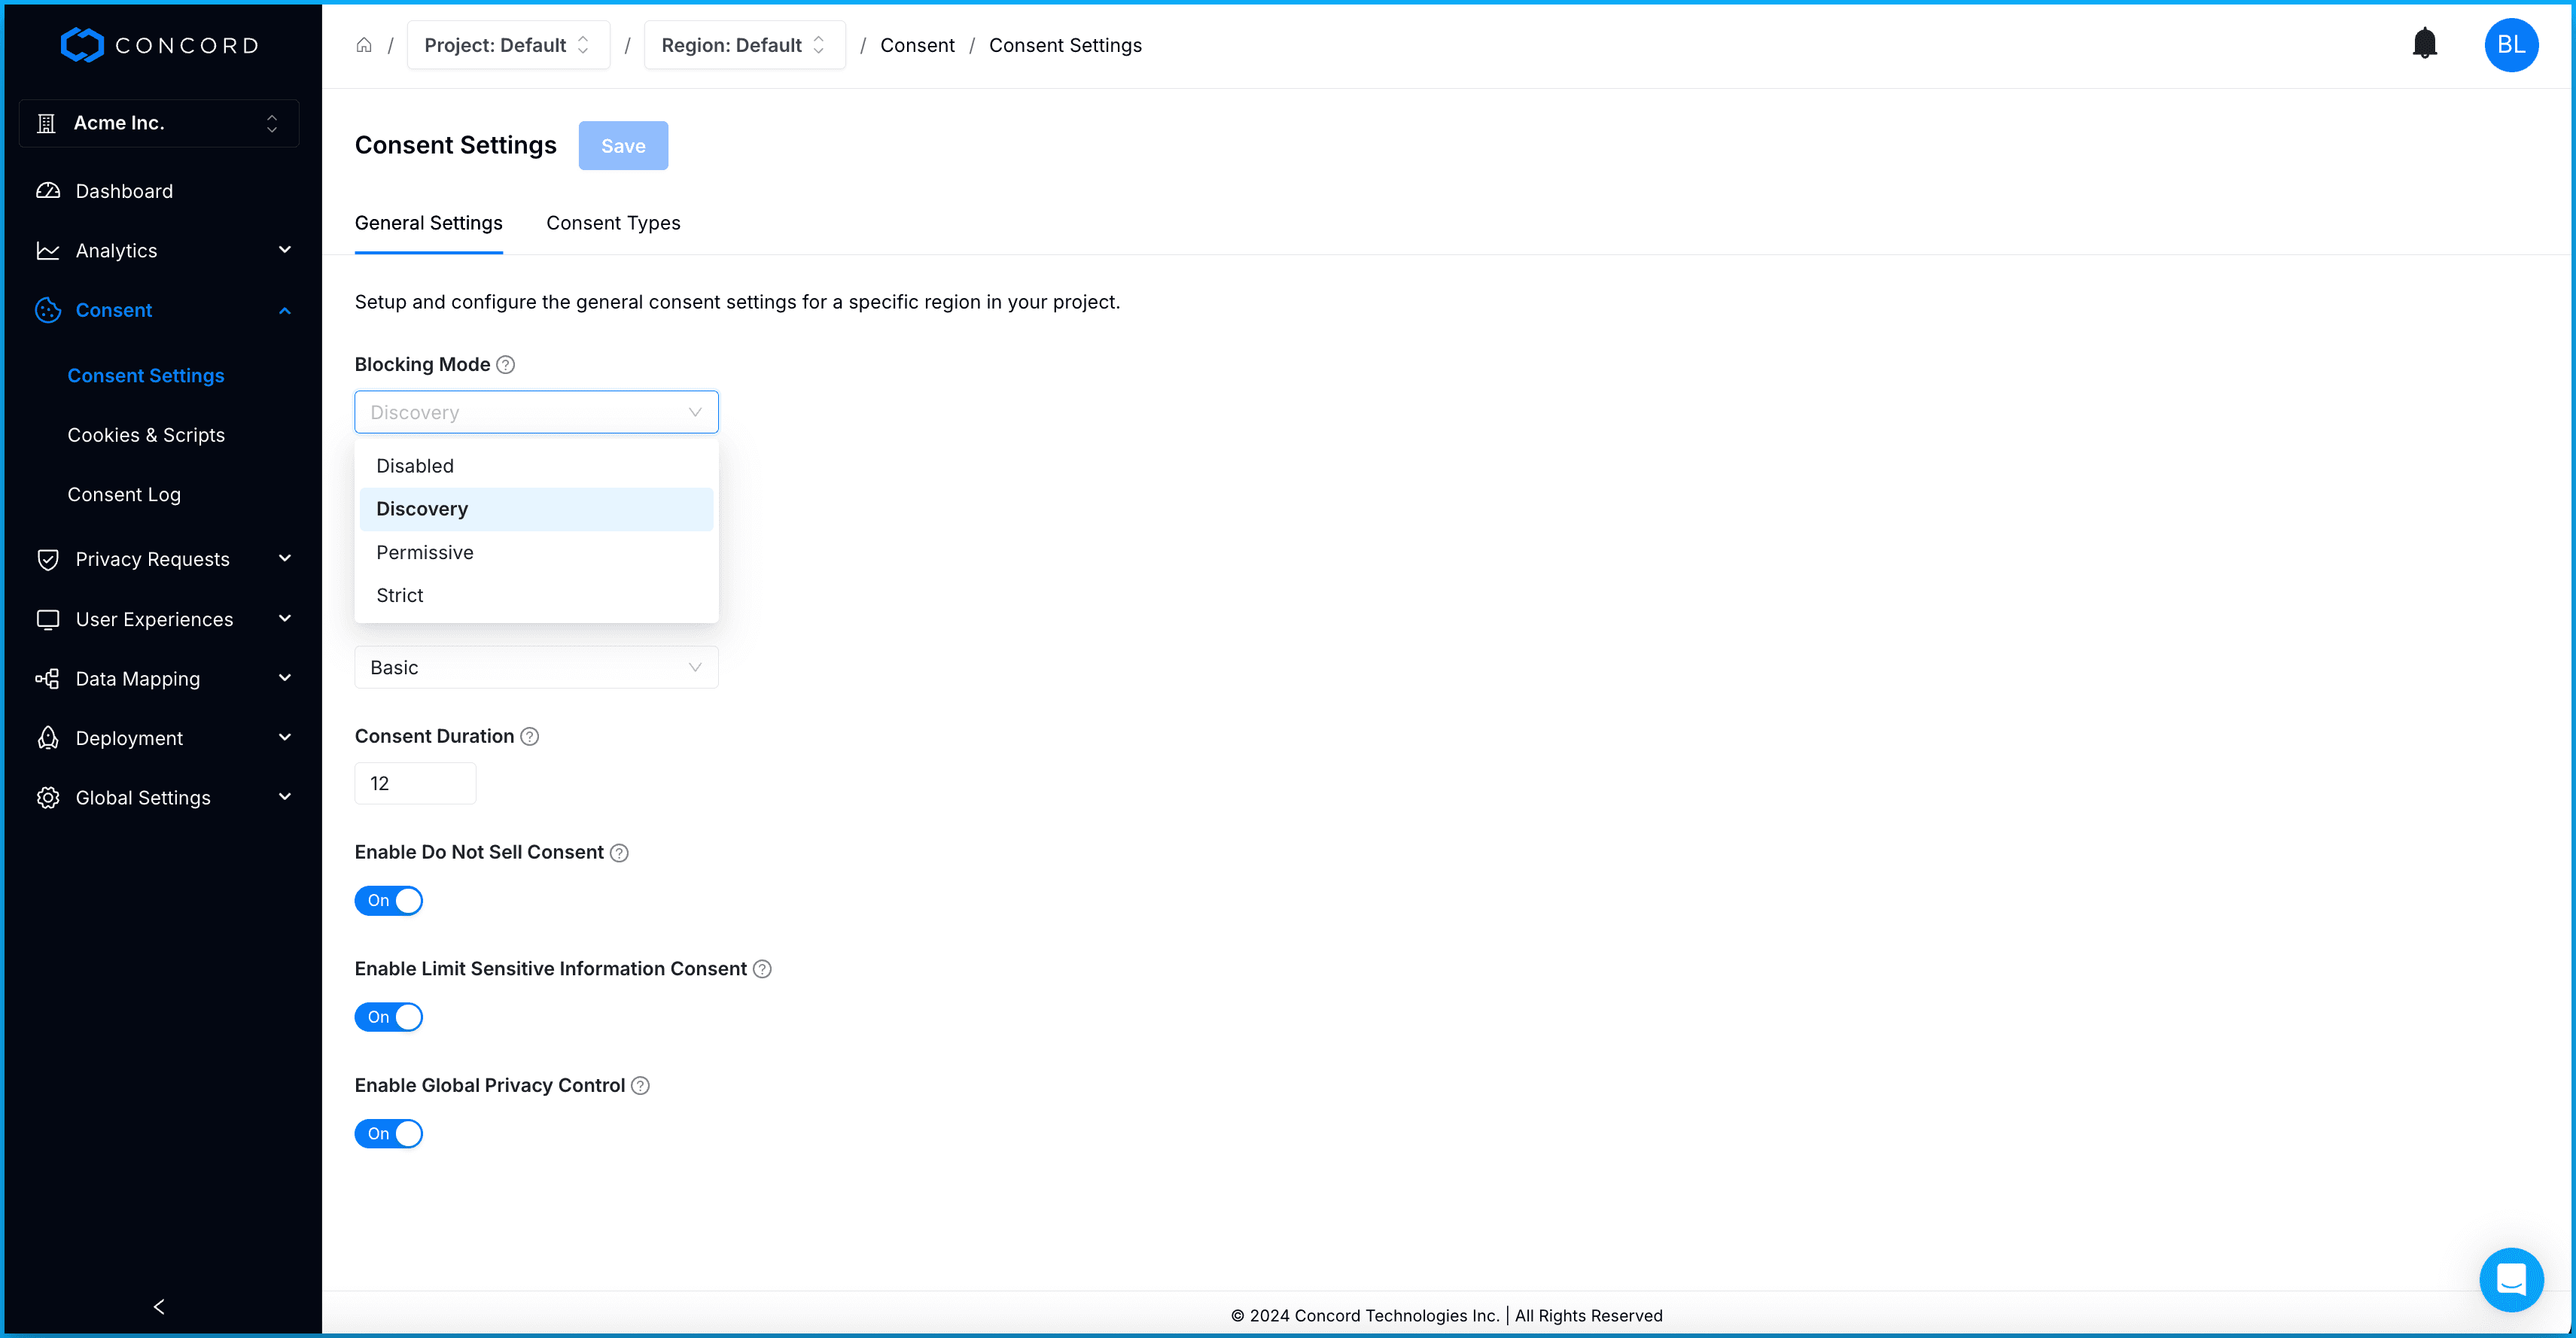Click the home icon in breadcrumb
2576x1338 pixels.
click(x=364, y=45)
